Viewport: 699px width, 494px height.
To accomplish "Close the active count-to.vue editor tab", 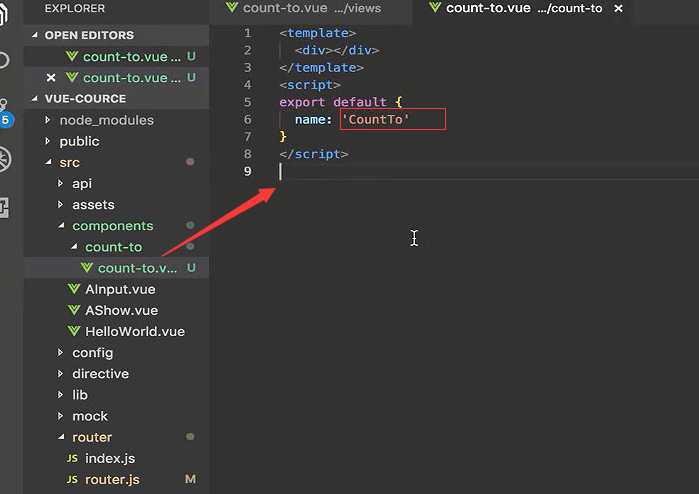I will (x=618, y=8).
